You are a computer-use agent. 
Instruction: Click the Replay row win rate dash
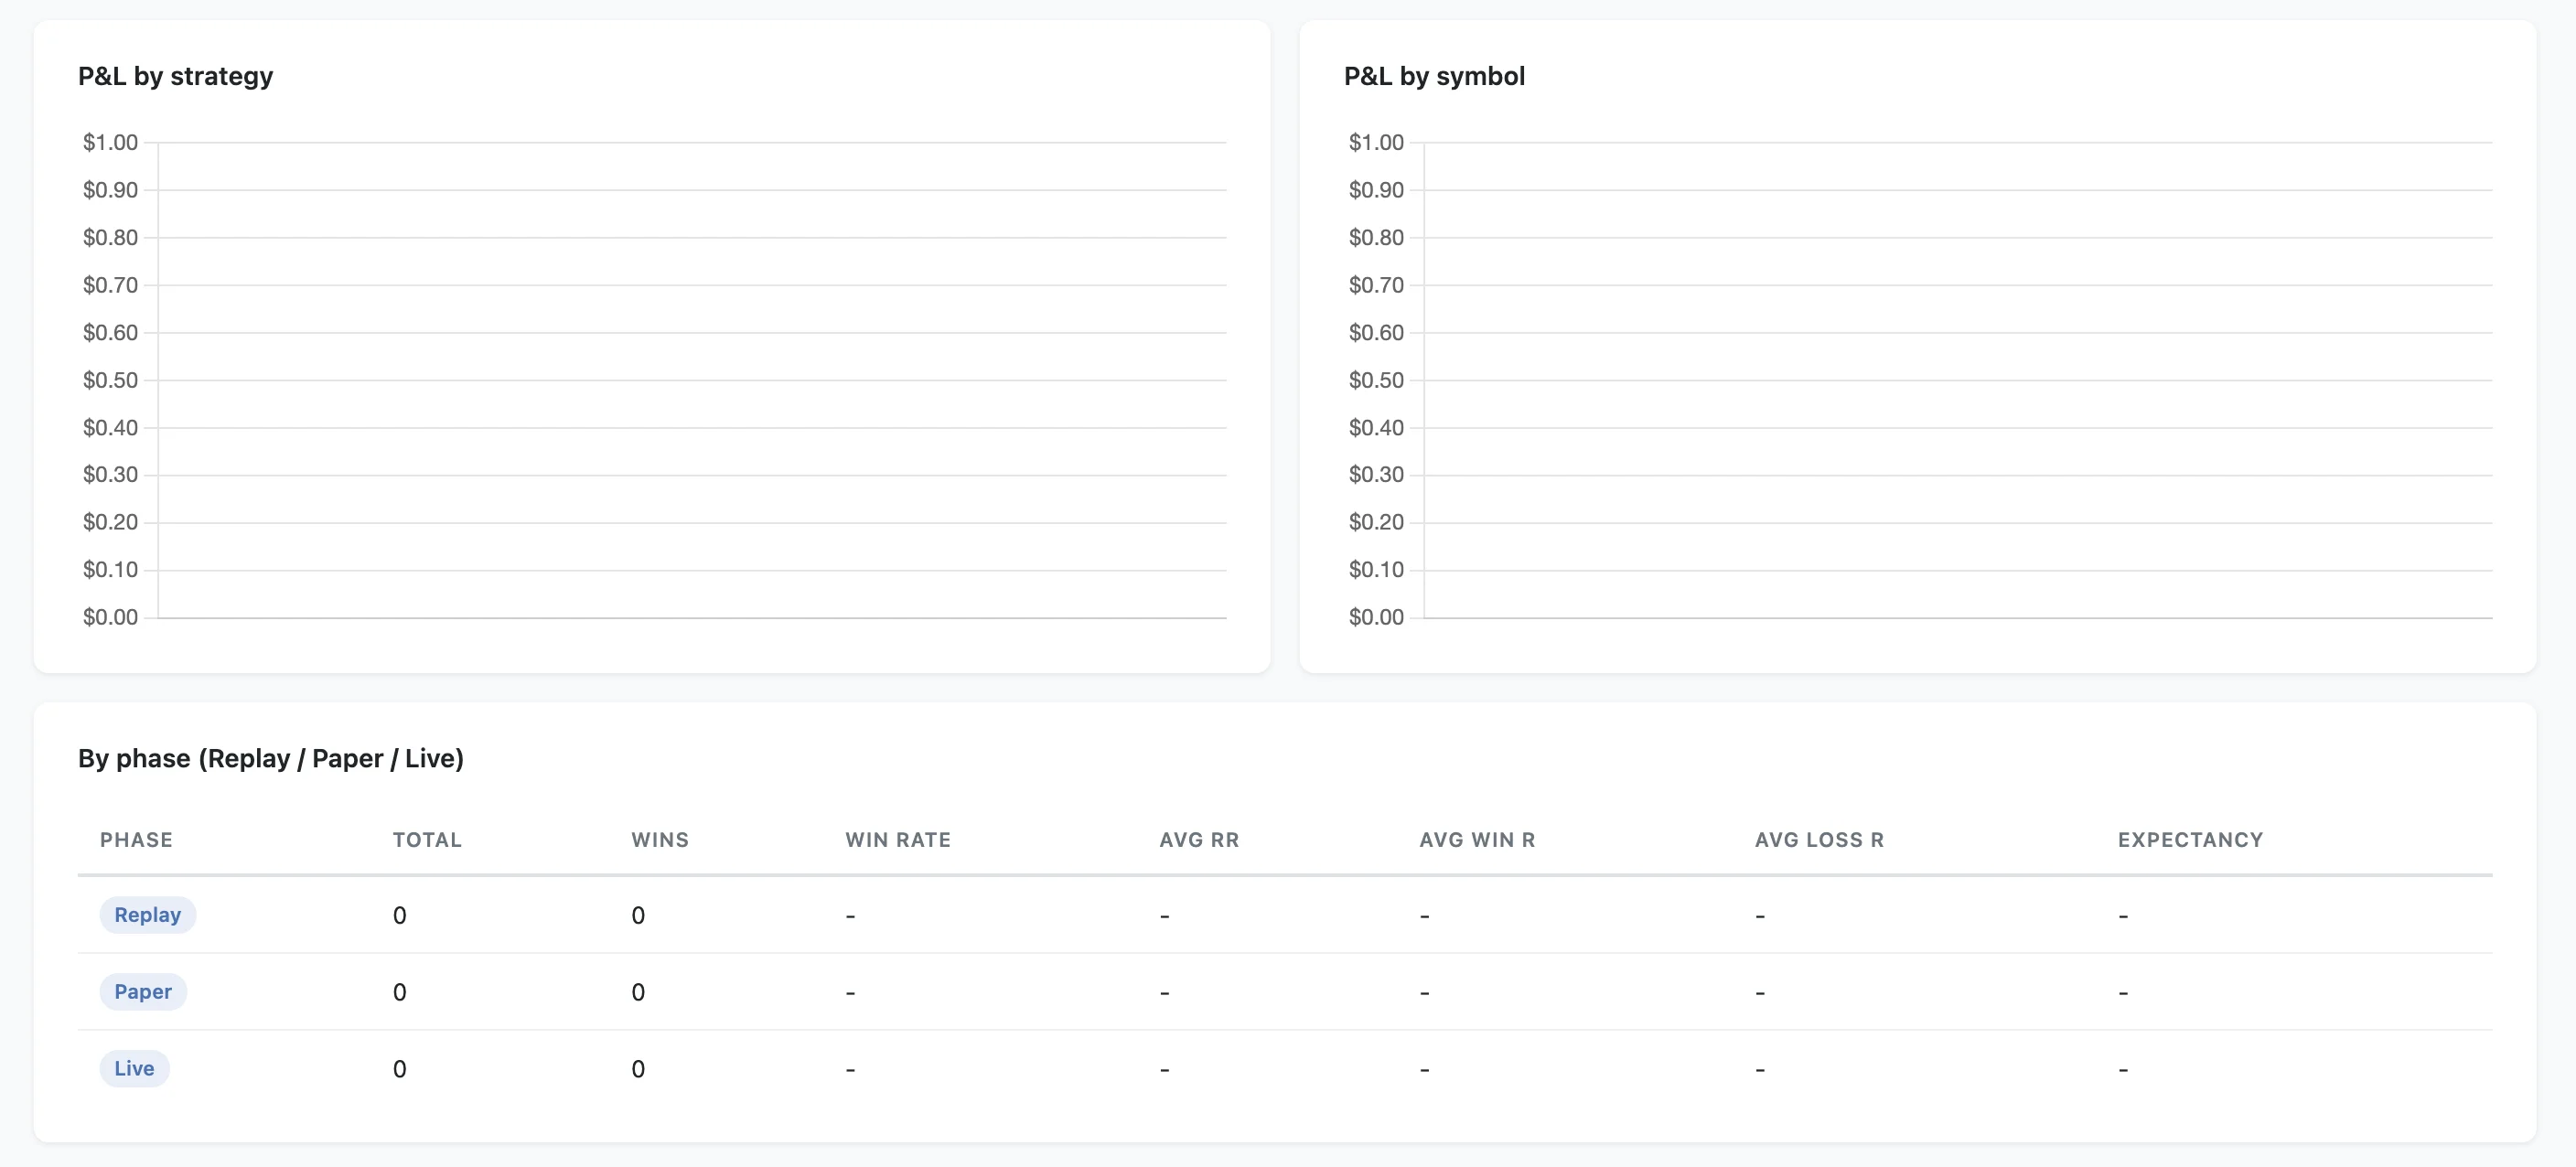coord(850,916)
